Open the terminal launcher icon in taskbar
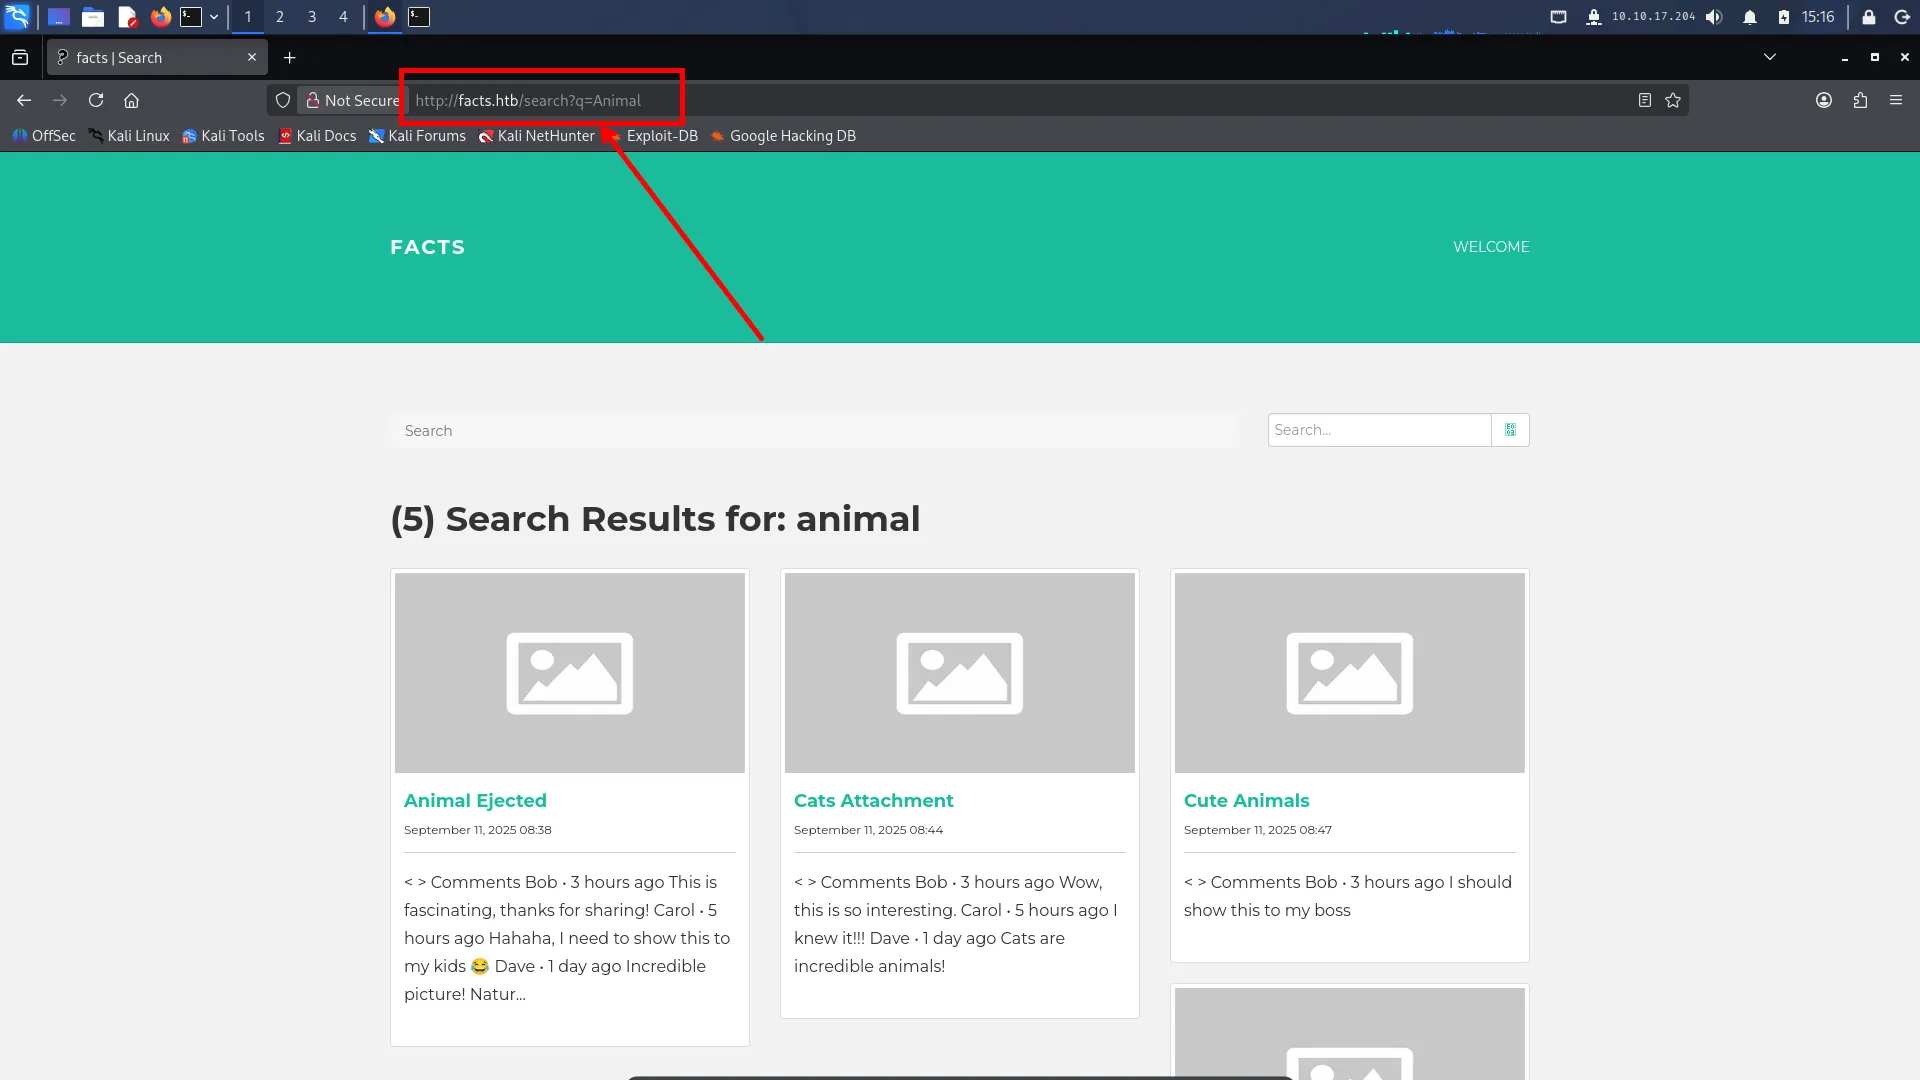Image resolution: width=1920 pixels, height=1080 pixels. click(191, 17)
